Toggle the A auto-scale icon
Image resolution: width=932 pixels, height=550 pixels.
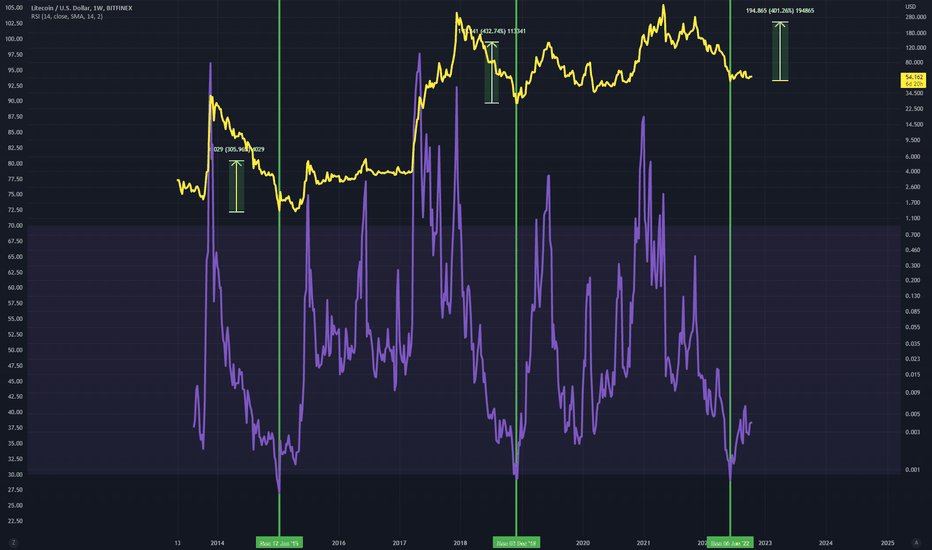[916, 543]
